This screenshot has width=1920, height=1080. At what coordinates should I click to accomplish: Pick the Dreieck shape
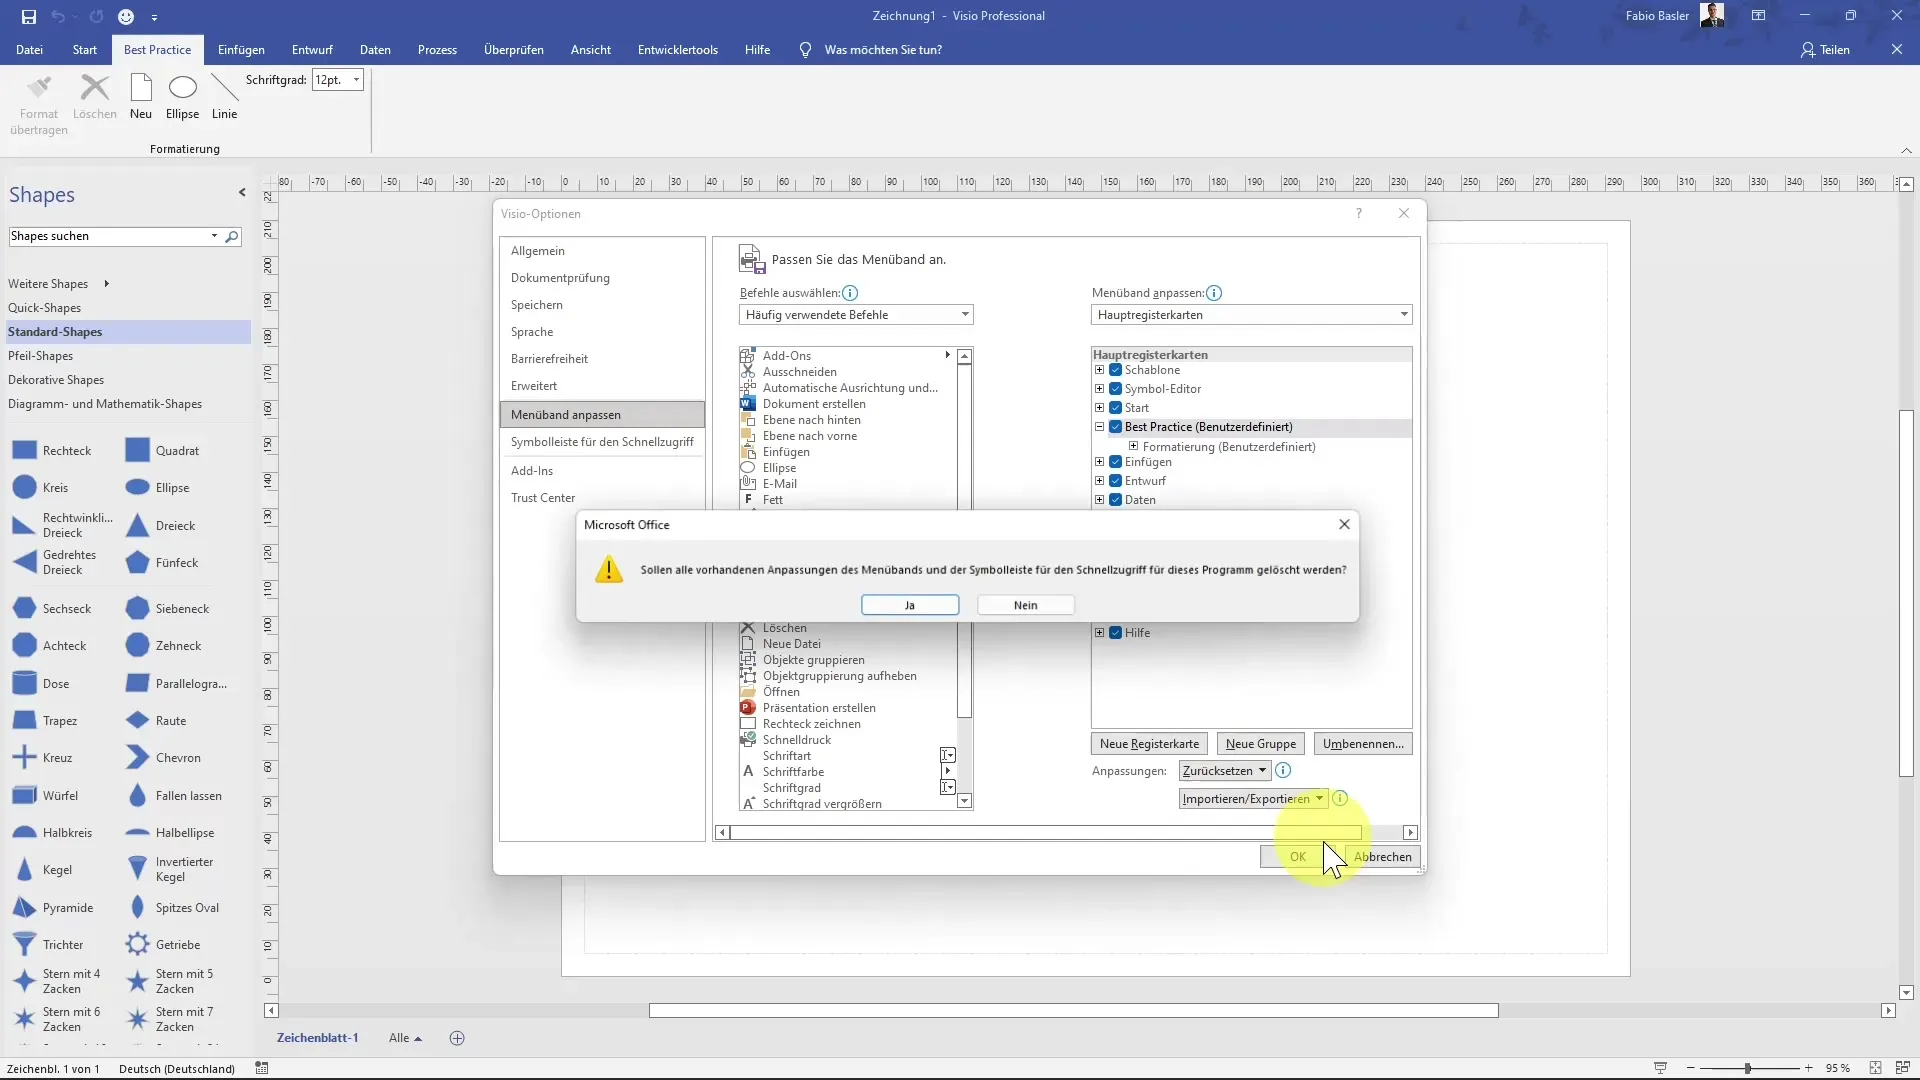point(161,526)
